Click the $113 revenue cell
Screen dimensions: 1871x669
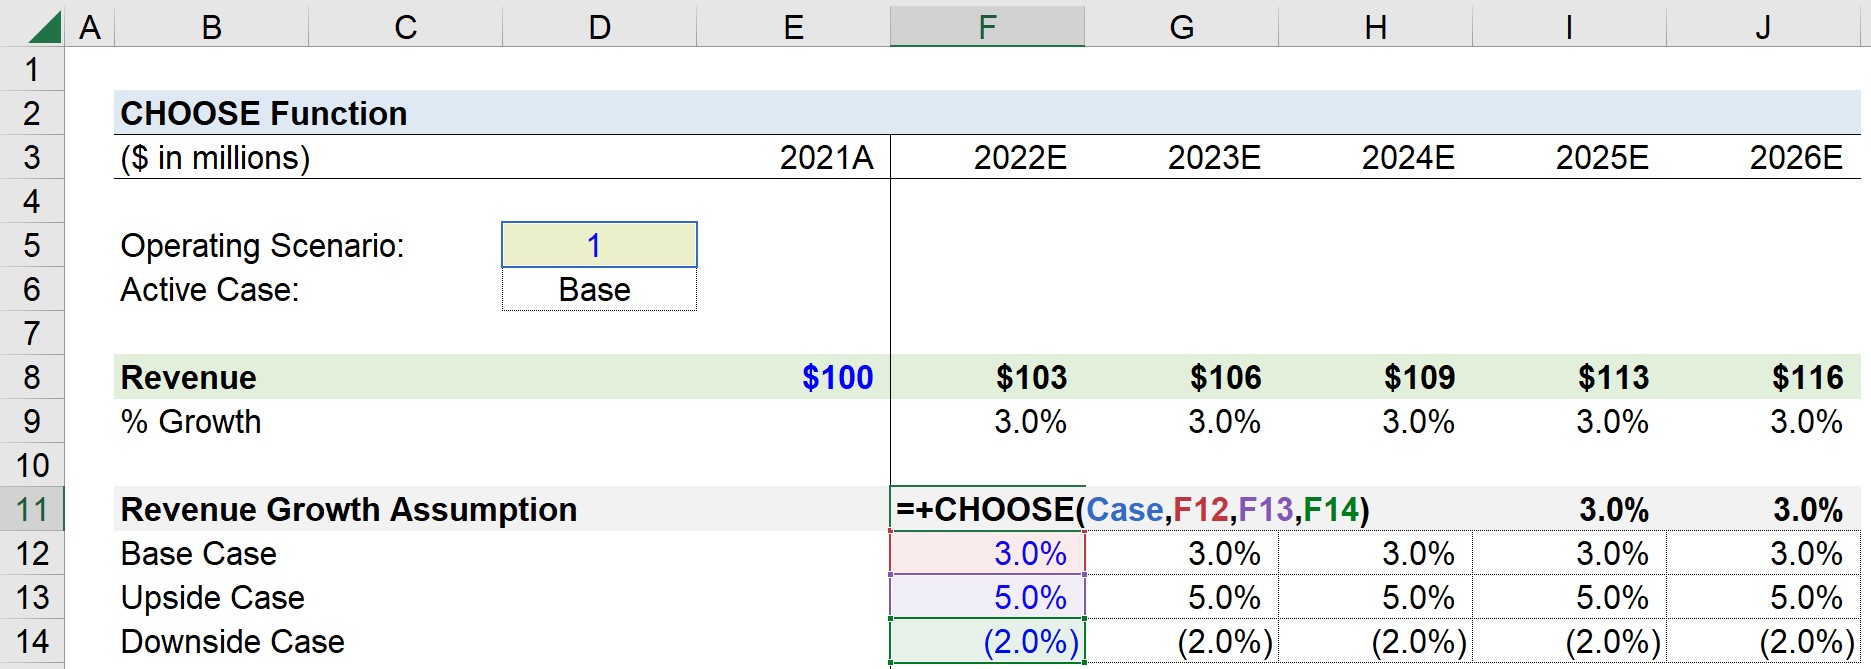(1569, 377)
